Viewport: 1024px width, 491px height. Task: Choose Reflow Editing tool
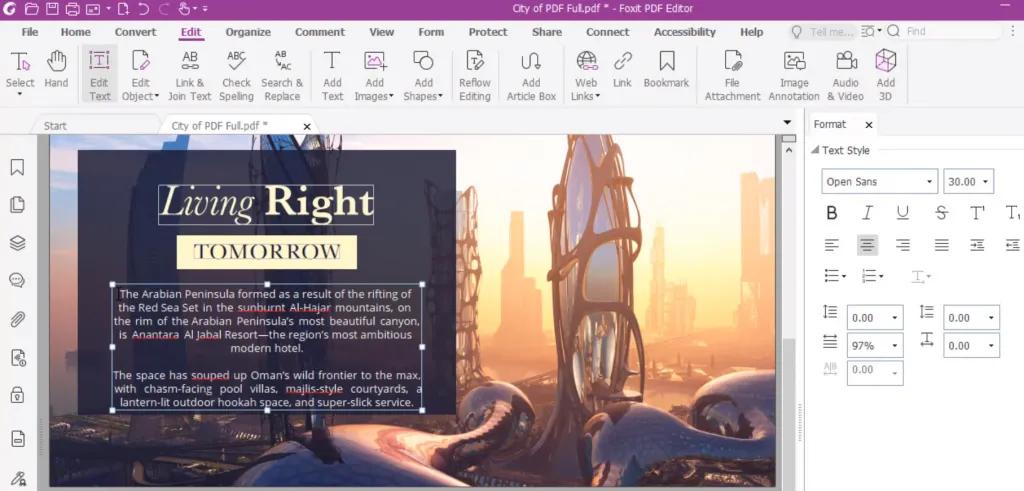pyautogui.click(x=475, y=76)
